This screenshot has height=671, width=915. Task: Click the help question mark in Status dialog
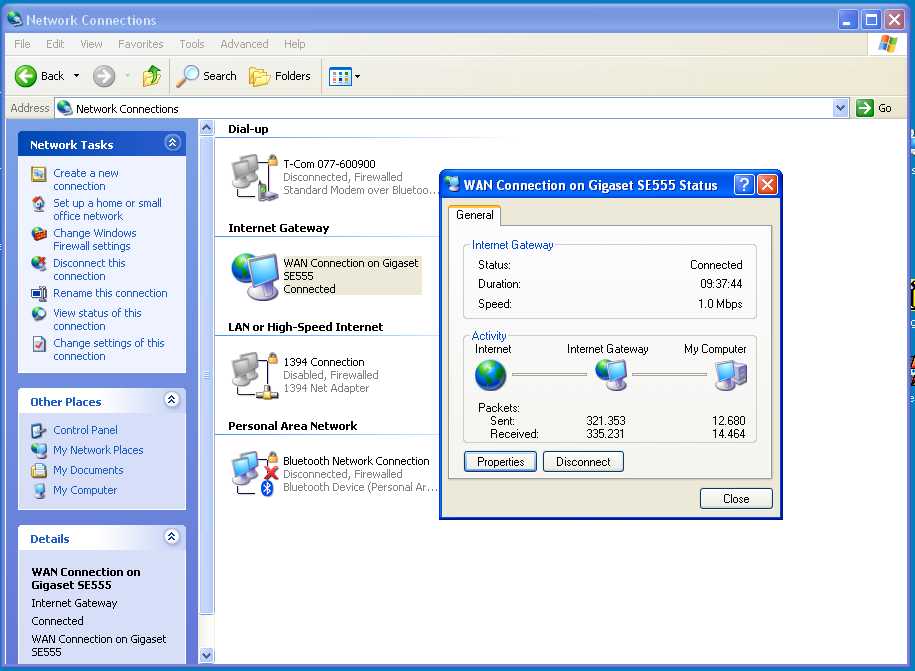743,185
